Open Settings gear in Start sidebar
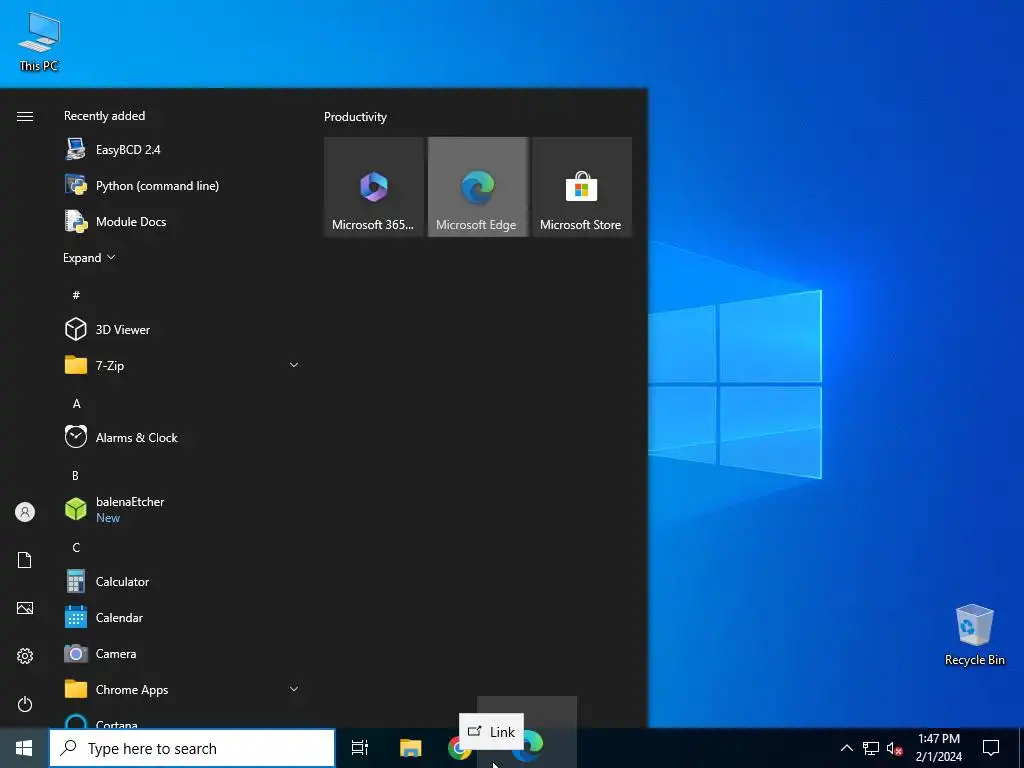 pyautogui.click(x=25, y=656)
